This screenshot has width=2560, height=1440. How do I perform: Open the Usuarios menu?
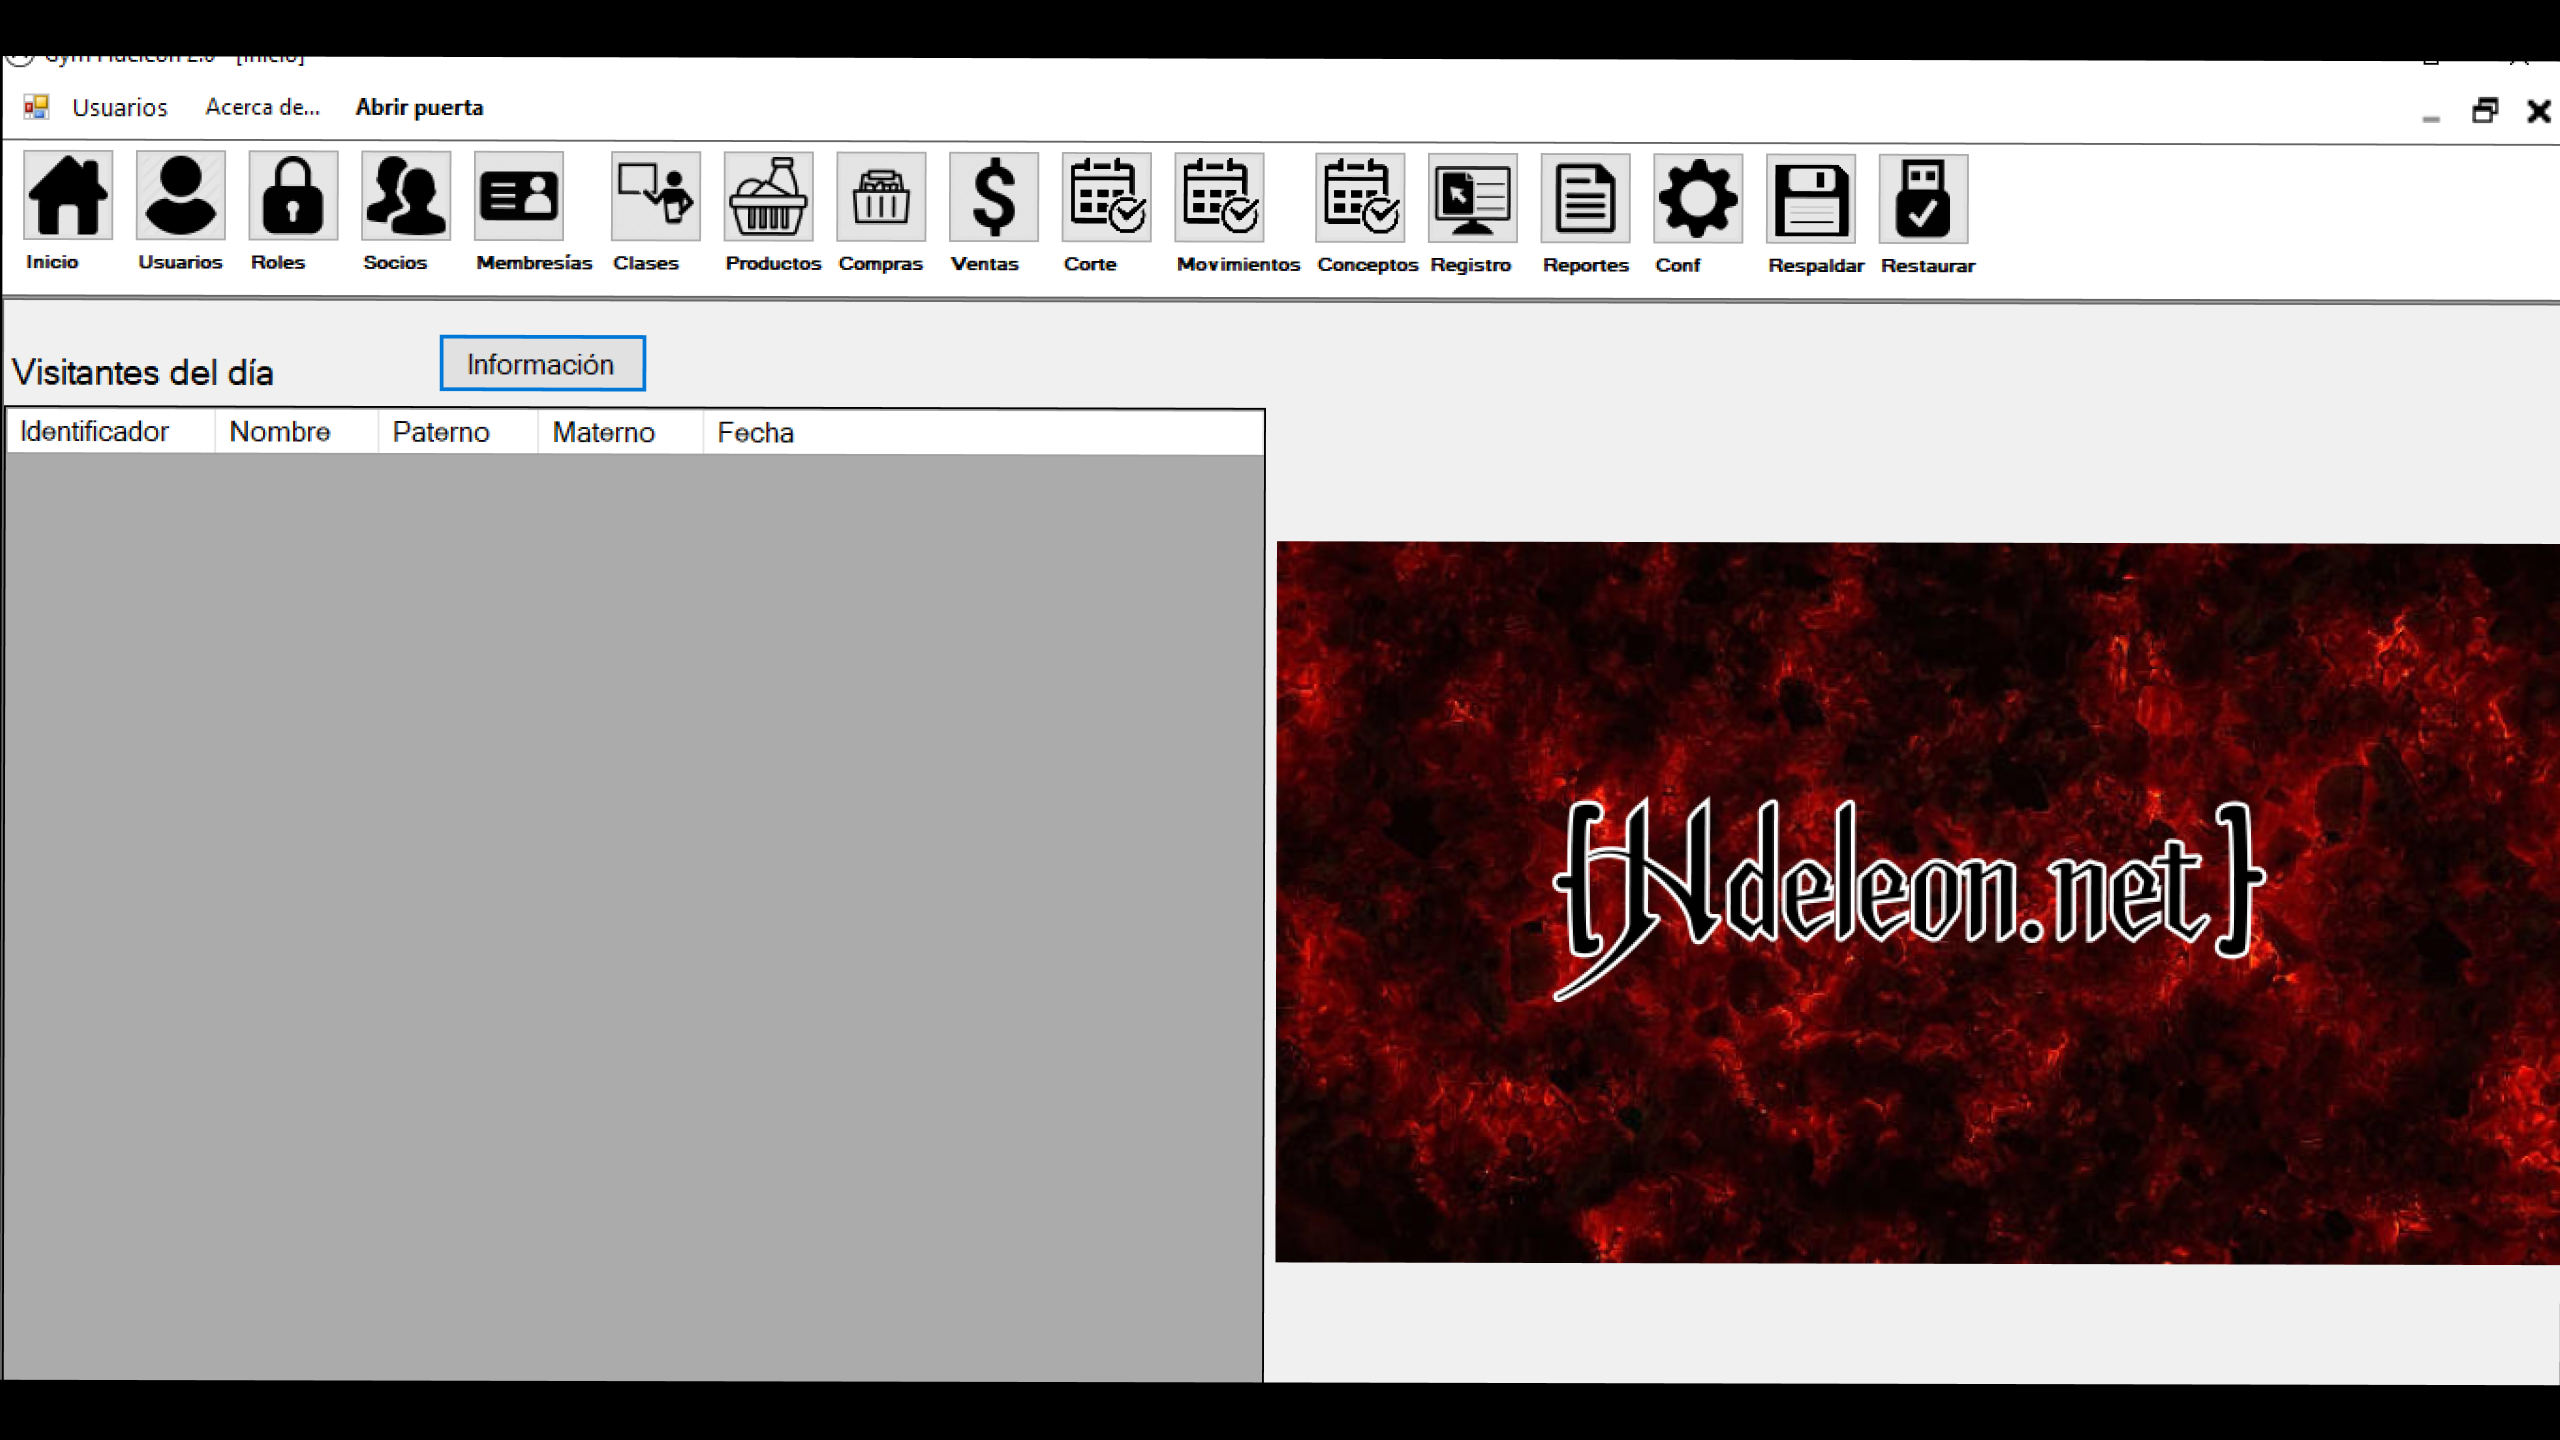point(119,107)
